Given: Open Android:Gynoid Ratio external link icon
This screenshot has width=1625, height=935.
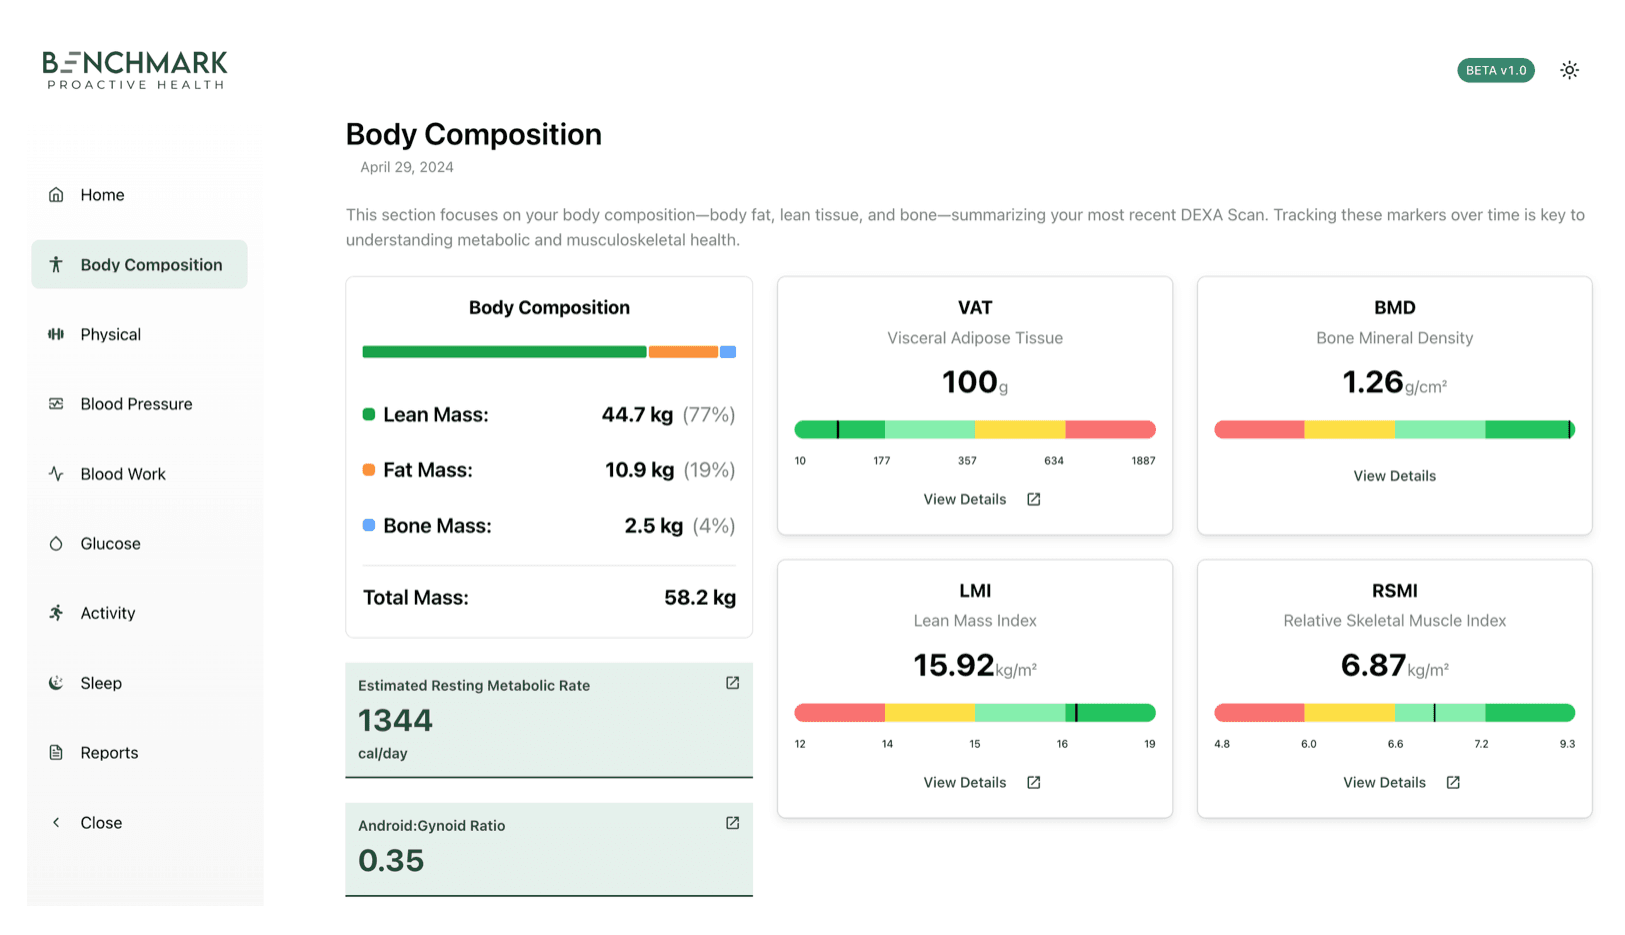Looking at the screenshot, I should pyautogui.click(x=732, y=823).
